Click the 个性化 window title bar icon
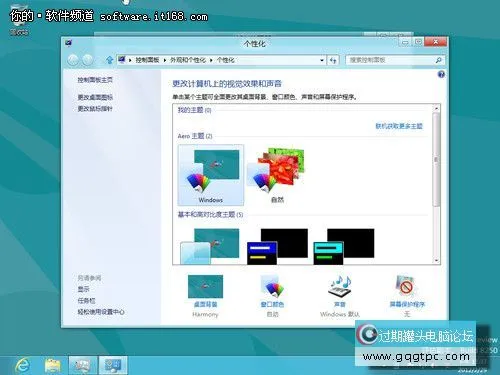The height and width of the screenshot is (375, 500). 69,43
